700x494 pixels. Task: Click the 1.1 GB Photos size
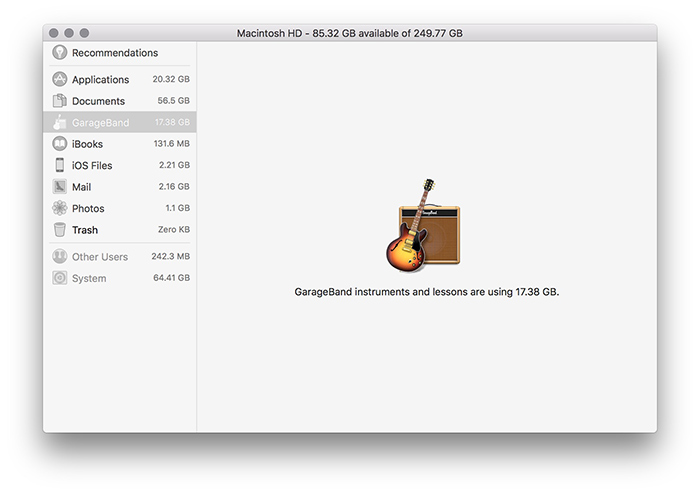178,208
